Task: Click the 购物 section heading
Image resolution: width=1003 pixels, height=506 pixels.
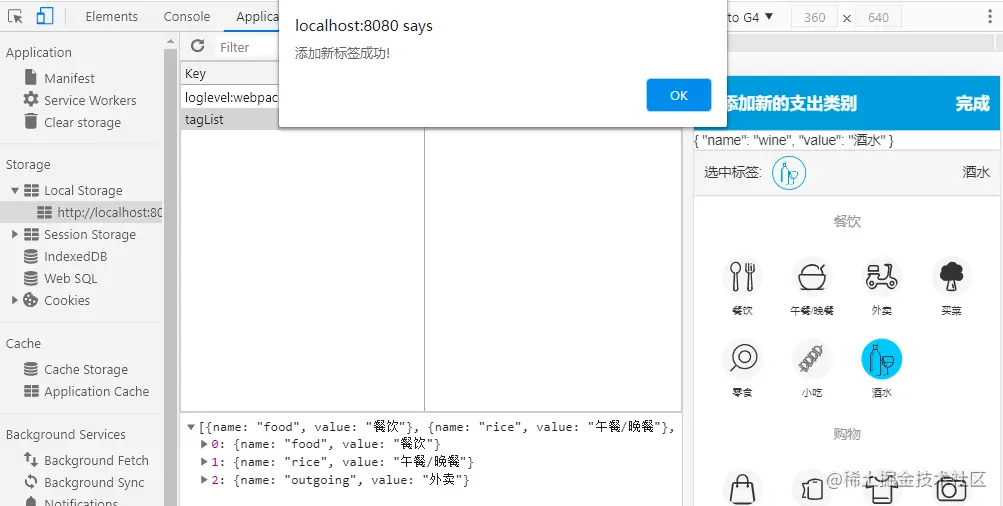Action: point(847,434)
